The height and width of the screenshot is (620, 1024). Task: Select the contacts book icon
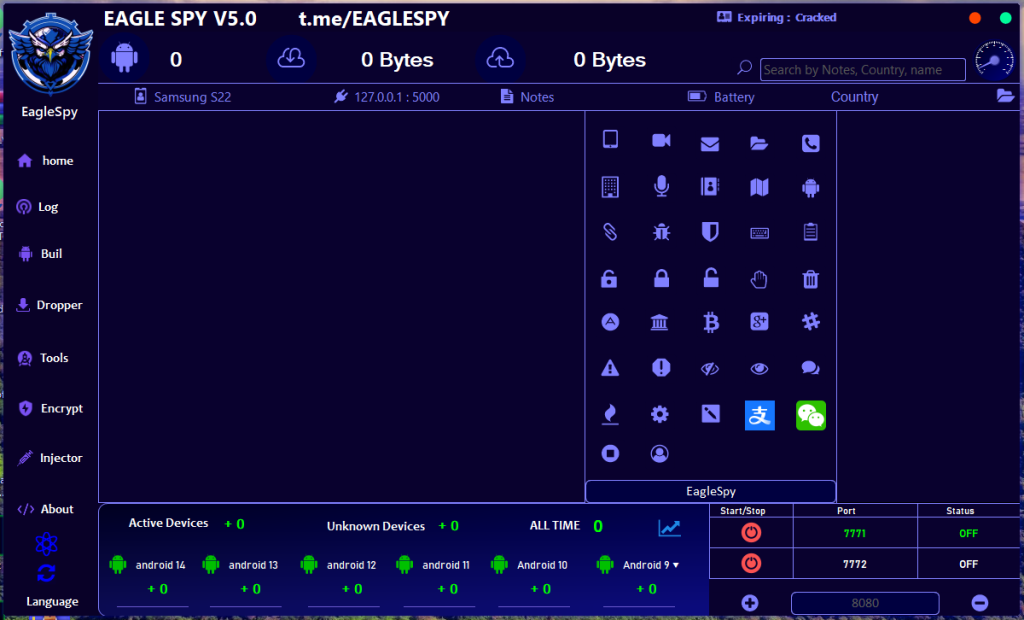(710, 187)
